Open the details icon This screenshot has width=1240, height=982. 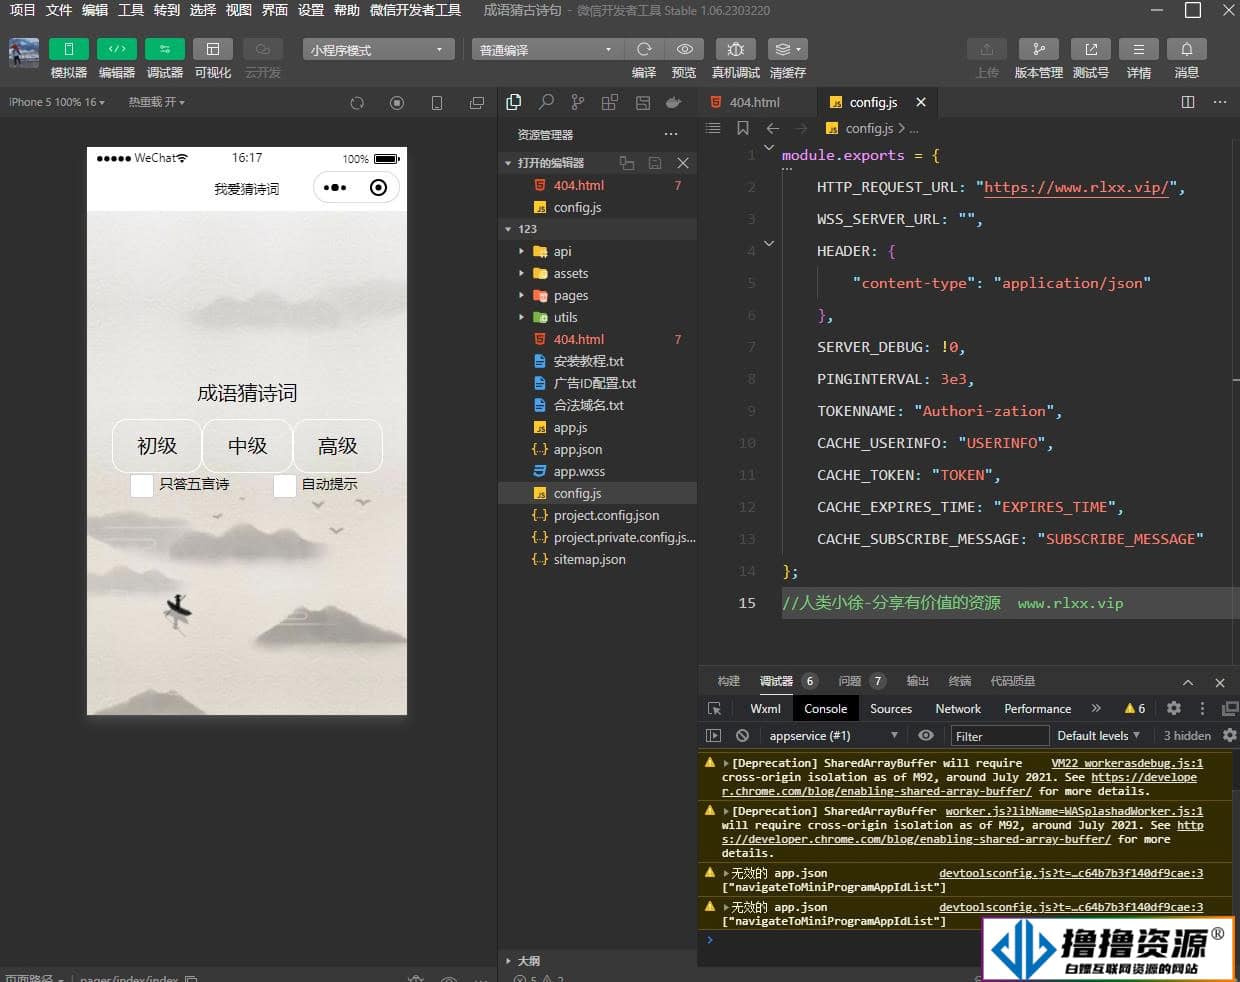(x=1139, y=49)
